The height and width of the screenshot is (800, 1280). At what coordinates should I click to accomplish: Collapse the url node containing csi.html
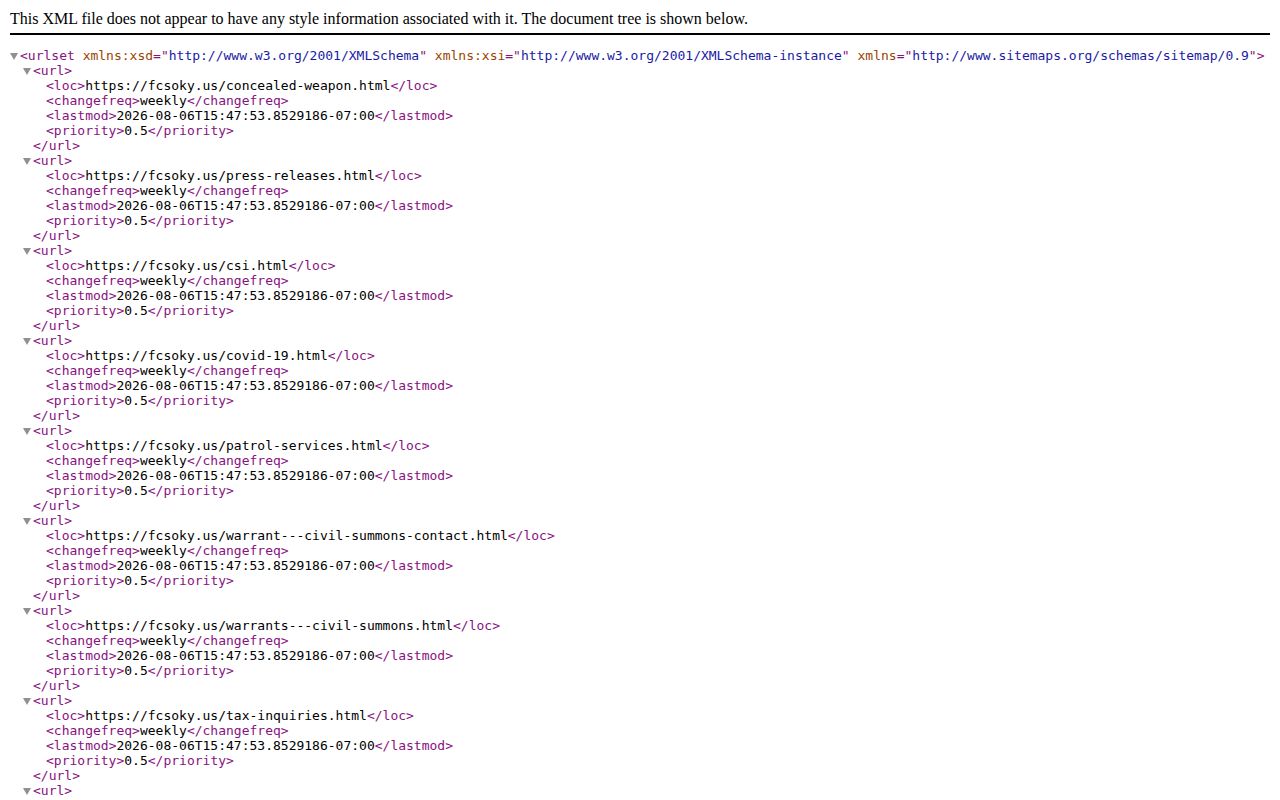27,251
